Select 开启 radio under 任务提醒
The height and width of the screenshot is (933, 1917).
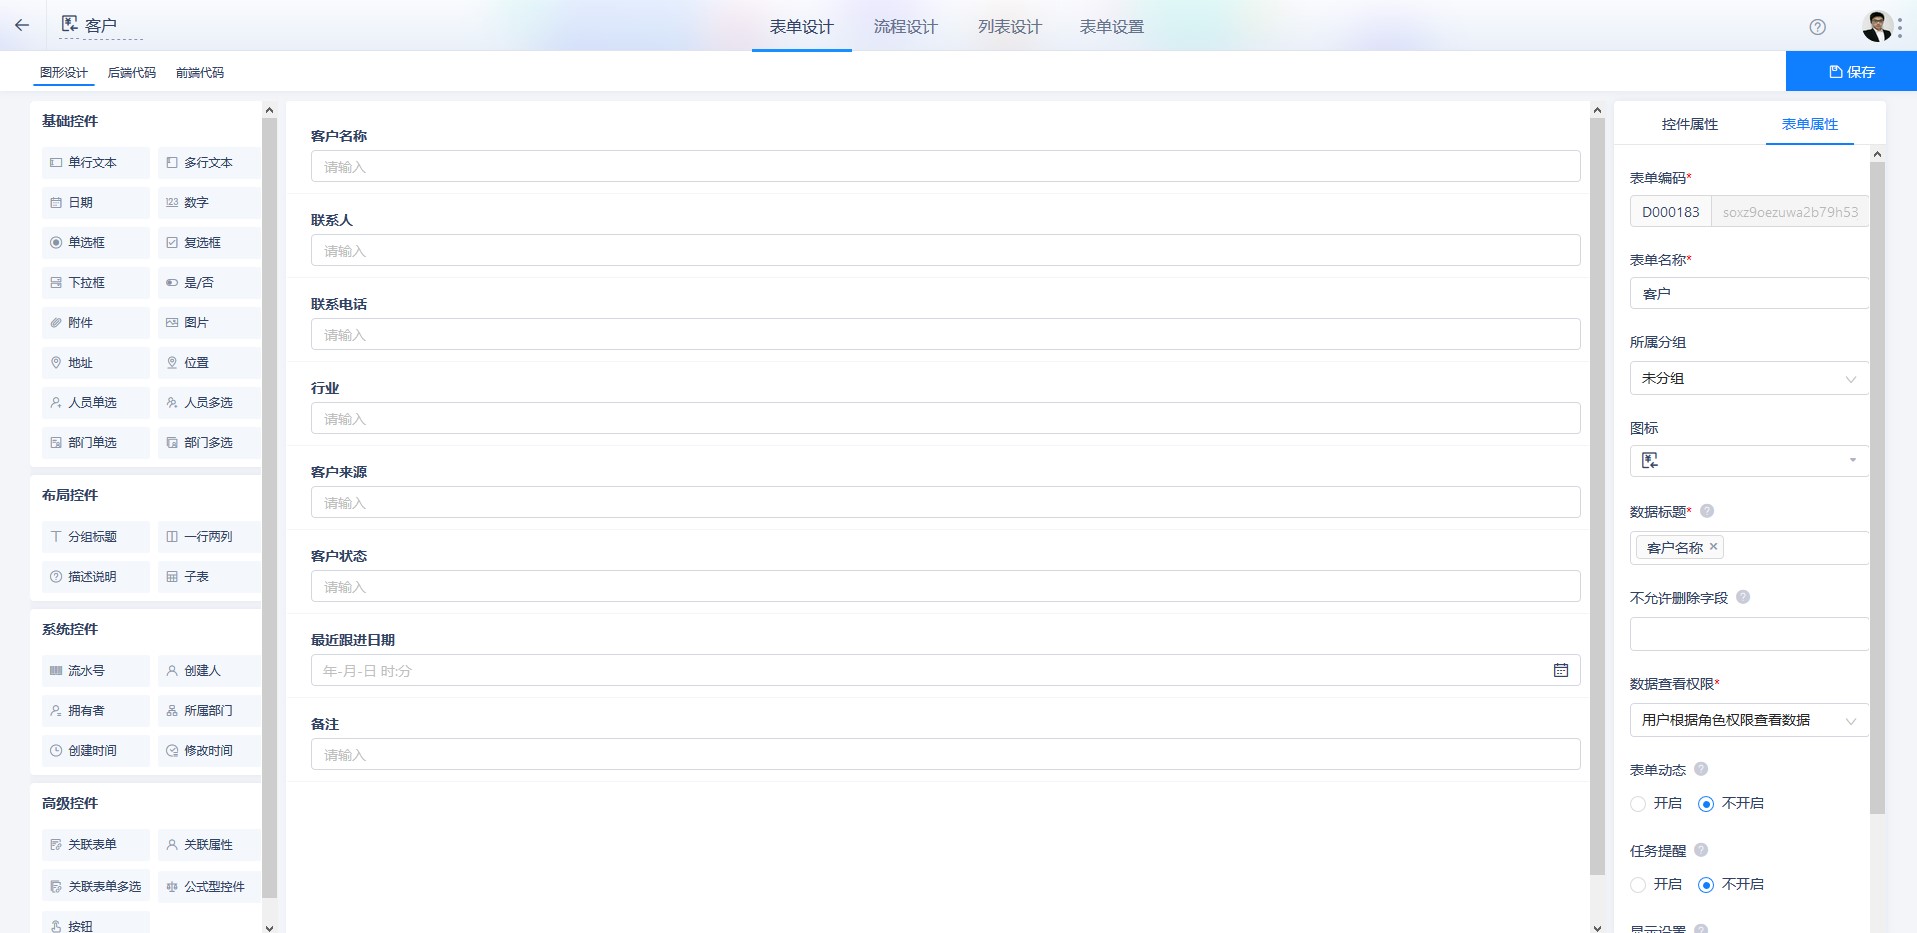(x=1638, y=885)
